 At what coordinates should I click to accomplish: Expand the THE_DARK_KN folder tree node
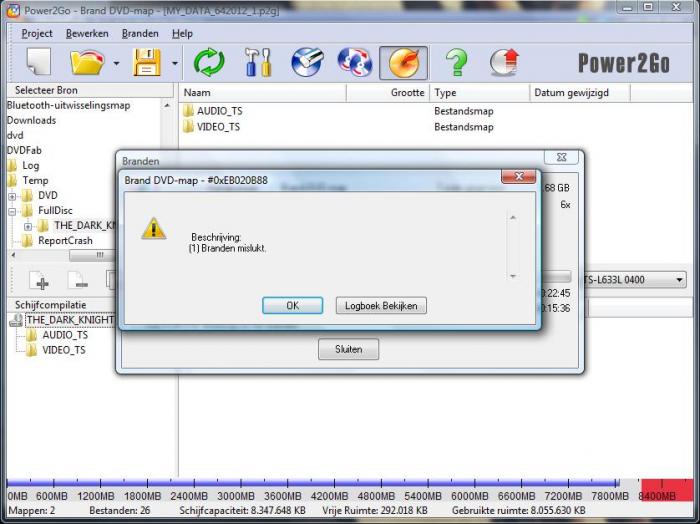(x=28, y=226)
